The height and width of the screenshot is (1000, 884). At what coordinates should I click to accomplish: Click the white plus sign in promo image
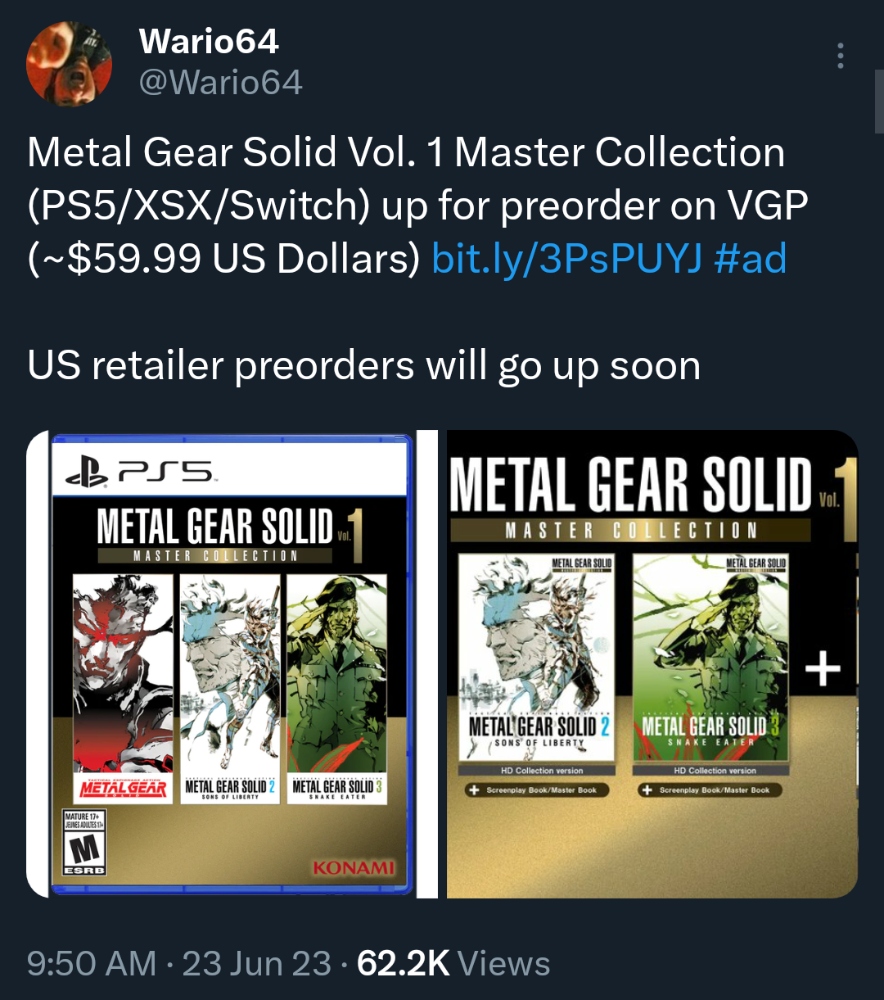(x=823, y=668)
